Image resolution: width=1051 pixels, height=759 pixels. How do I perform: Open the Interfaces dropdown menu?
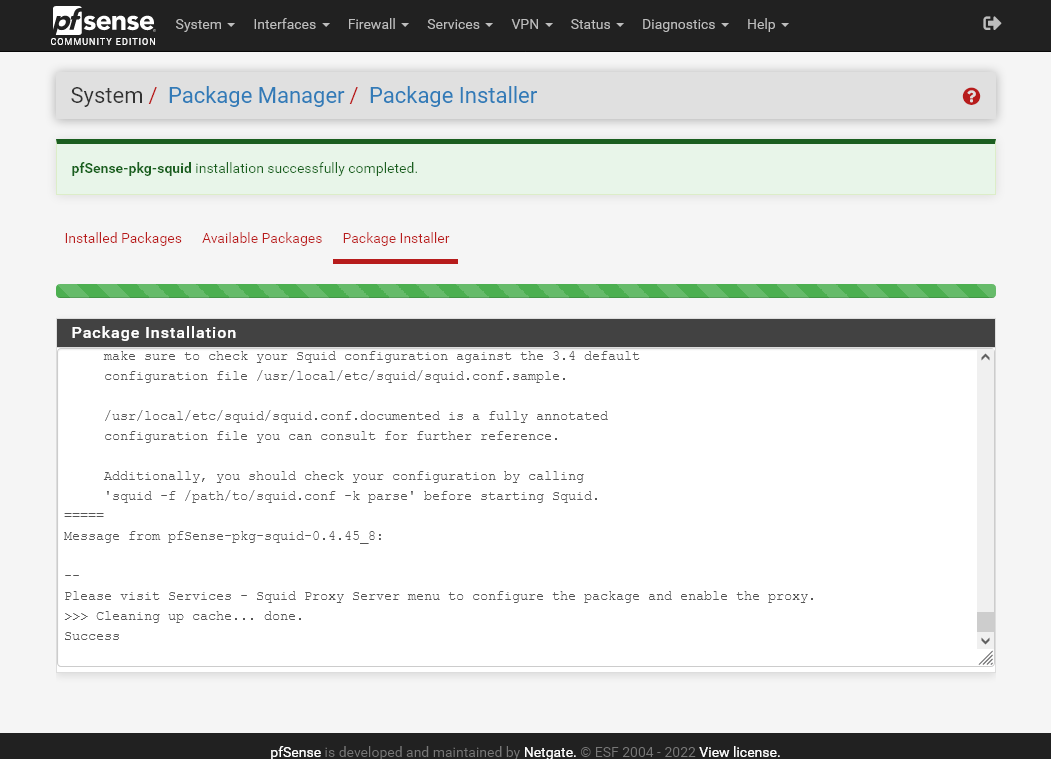(291, 24)
